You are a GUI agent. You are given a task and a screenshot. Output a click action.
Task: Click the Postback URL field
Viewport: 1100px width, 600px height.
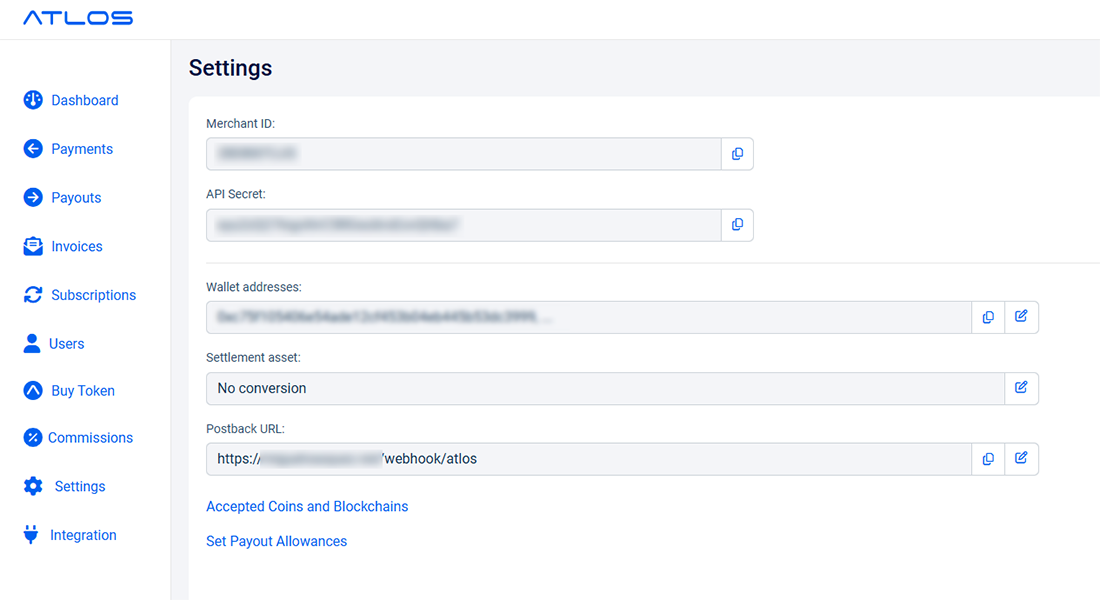point(588,459)
